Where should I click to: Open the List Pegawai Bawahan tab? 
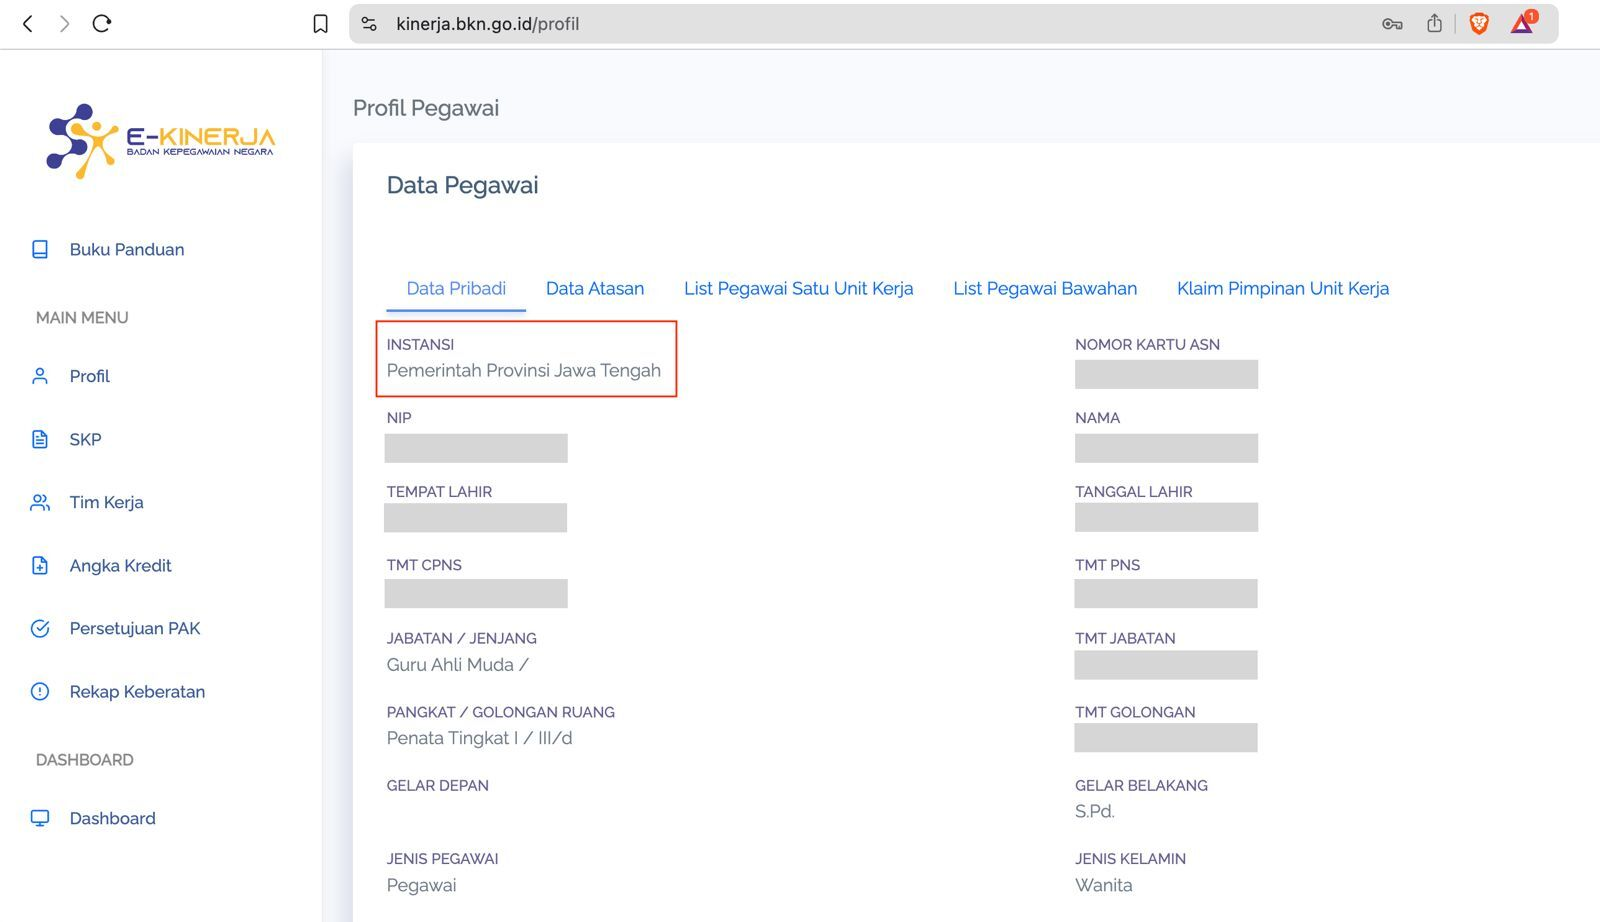point(1045,288)
